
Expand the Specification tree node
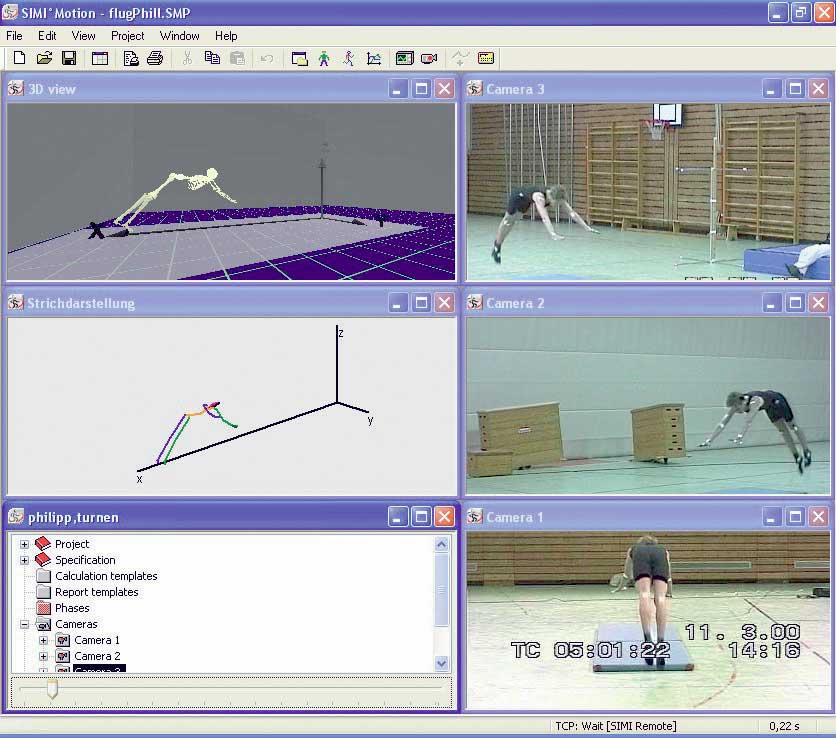[x=24, y=560]
